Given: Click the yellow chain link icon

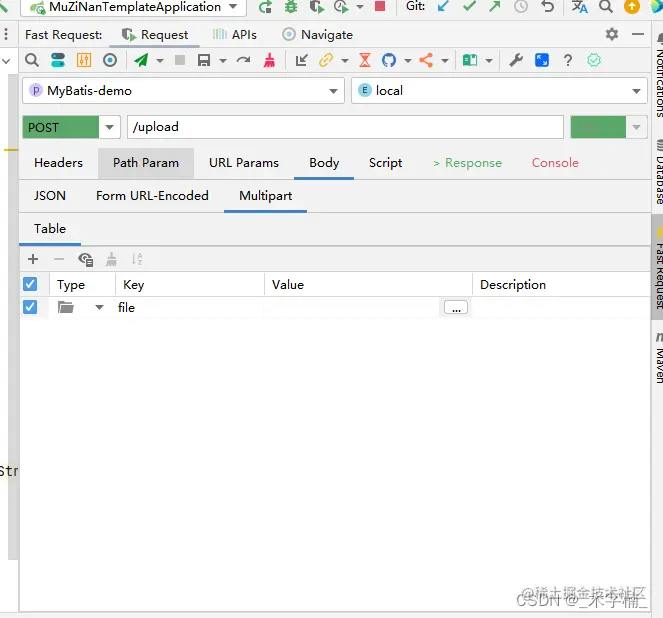Looking at the screenshot, I should coord(326,60).
